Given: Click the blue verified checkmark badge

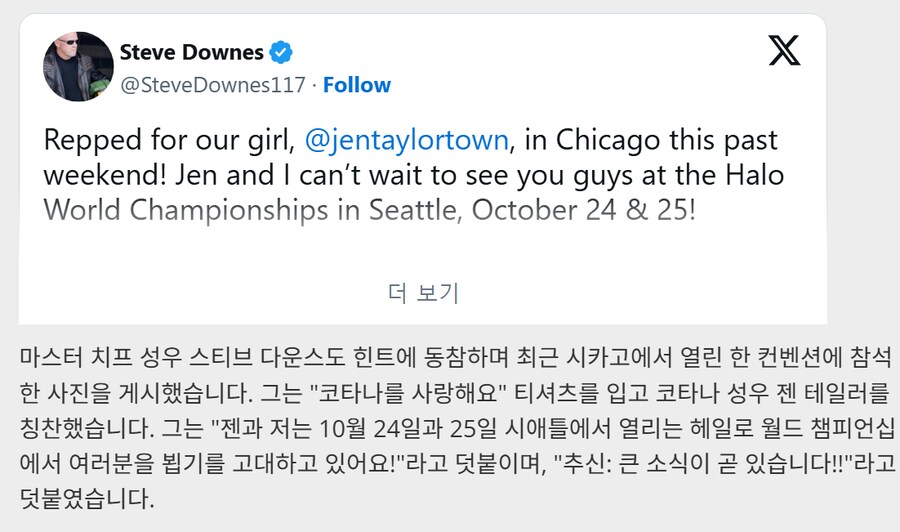Looking at the screenshot, I should coord(282,52).
